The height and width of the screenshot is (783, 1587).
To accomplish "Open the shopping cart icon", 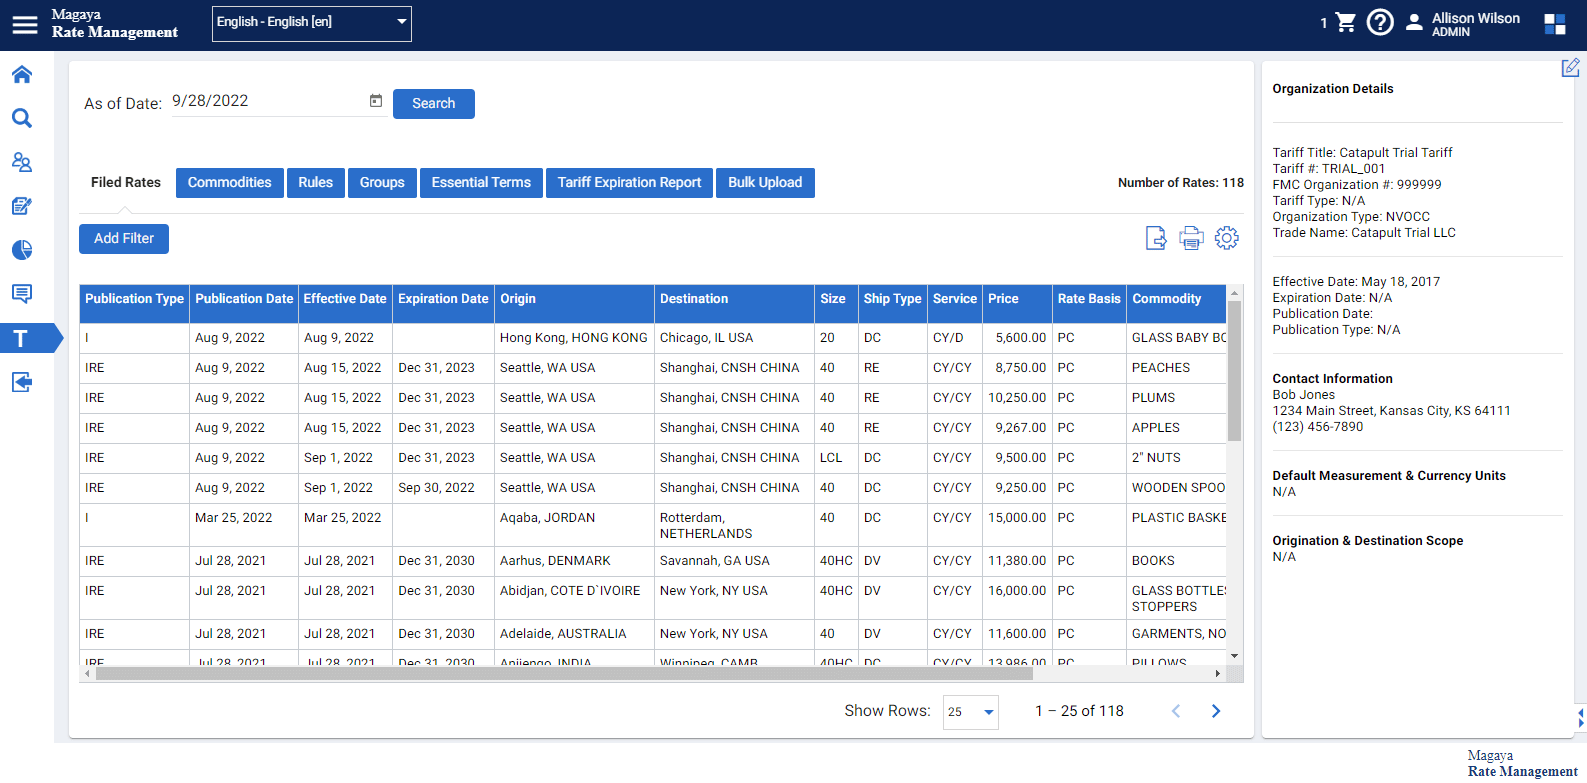I will pos(1346,22).
